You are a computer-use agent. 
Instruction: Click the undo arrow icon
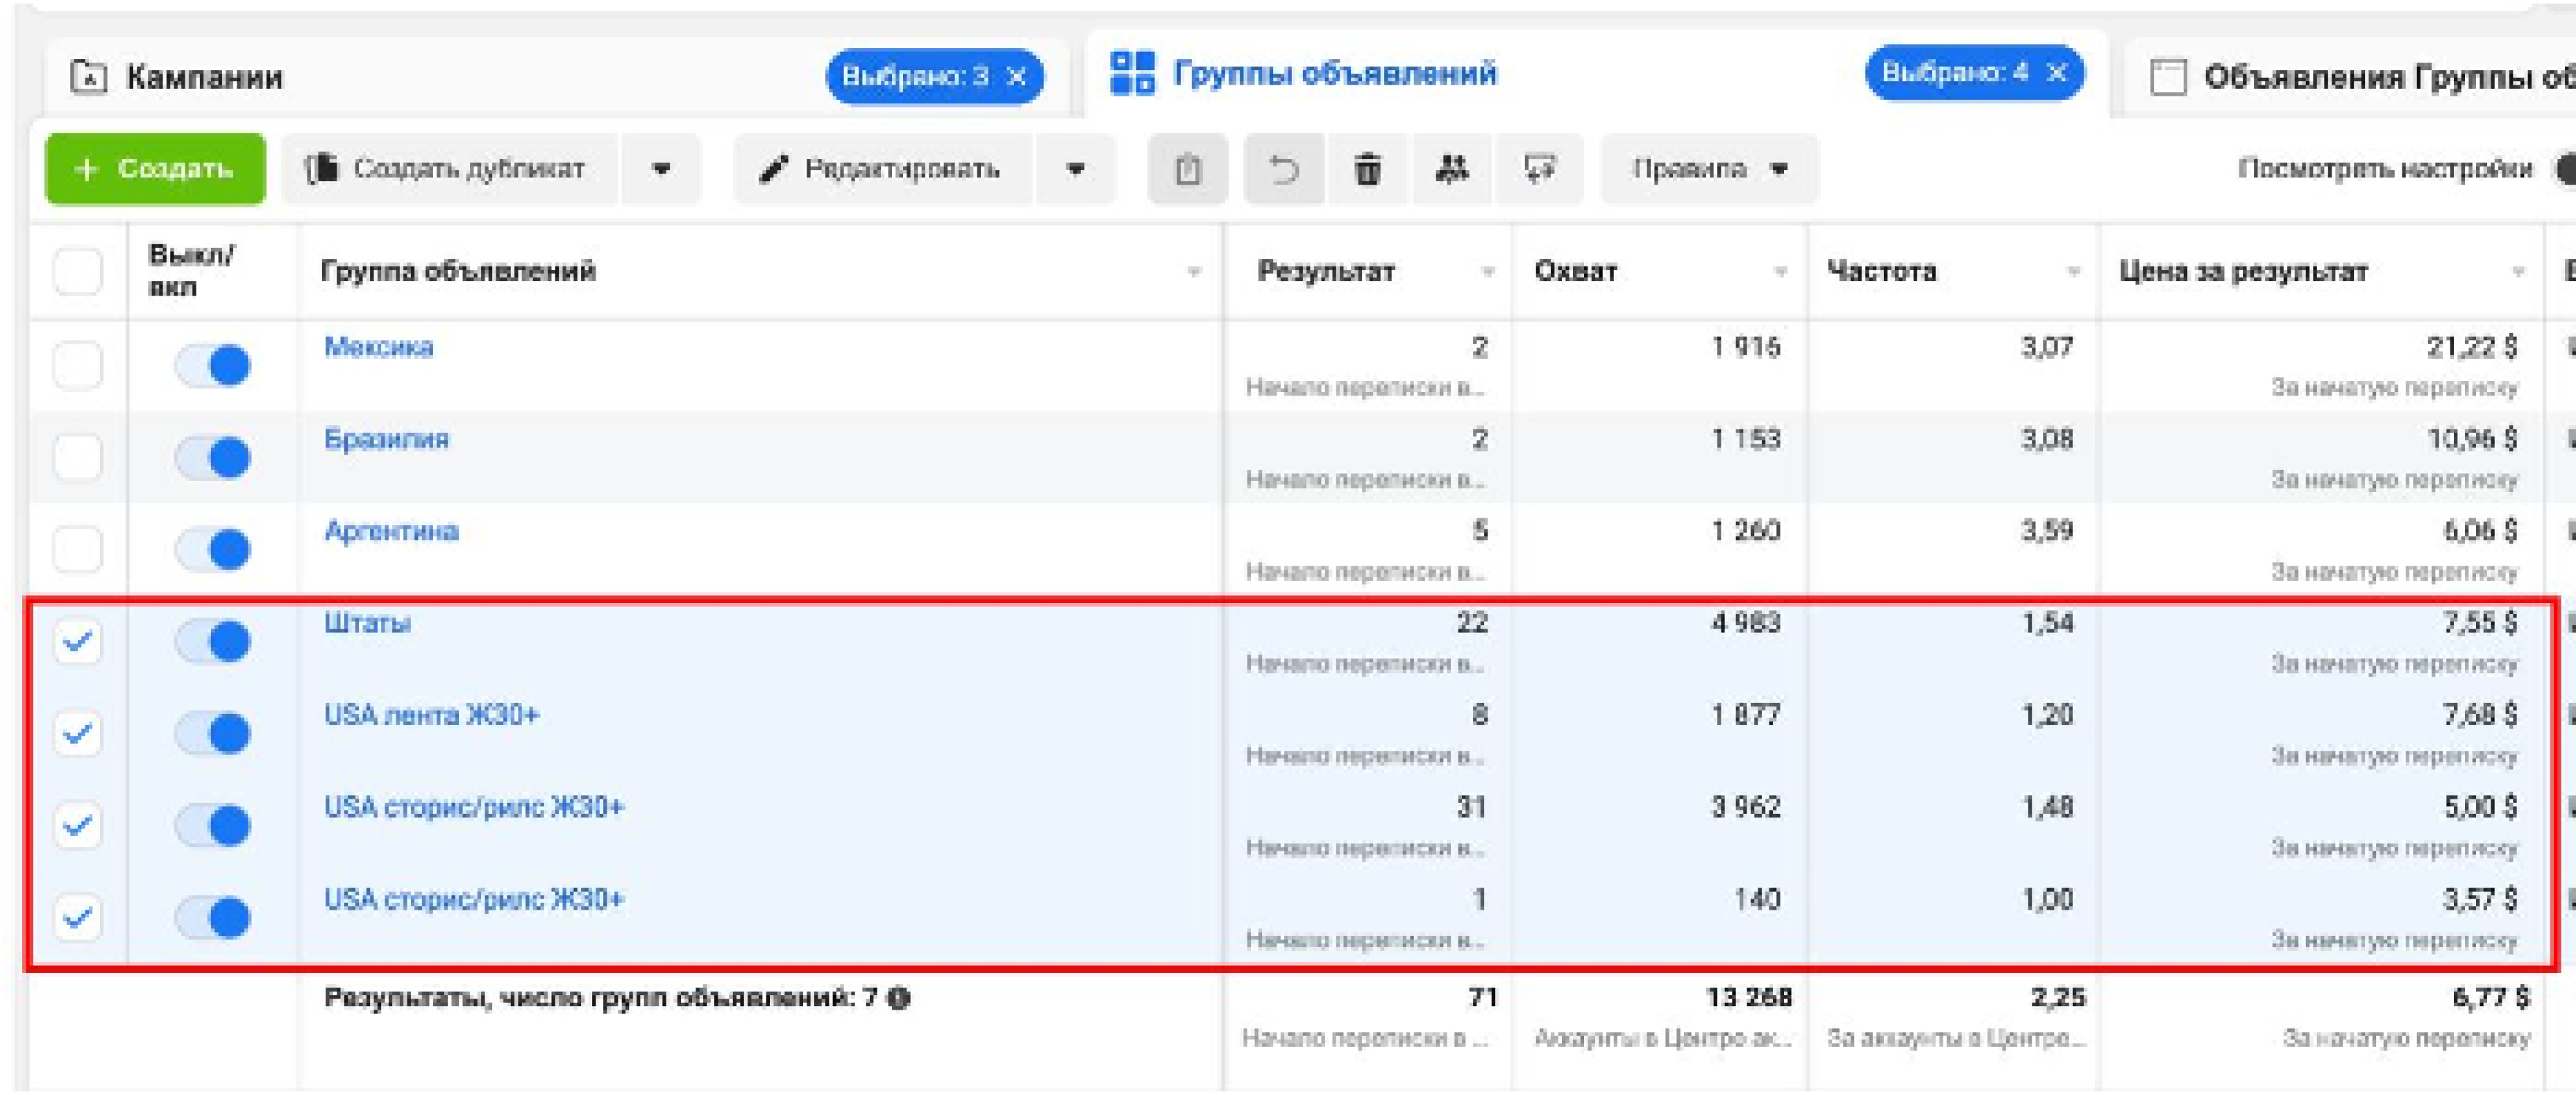click(x=1284, y=169)
